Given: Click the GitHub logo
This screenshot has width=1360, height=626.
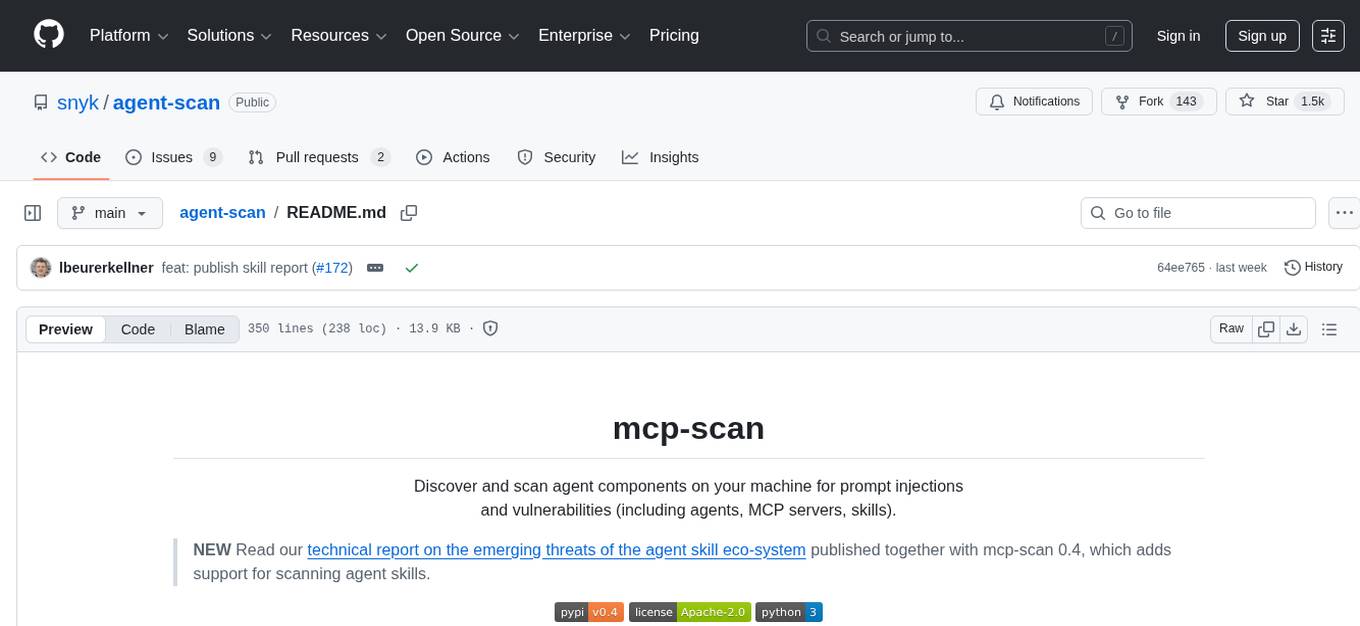Looking at the screenshot, I should tap(48, 35).
